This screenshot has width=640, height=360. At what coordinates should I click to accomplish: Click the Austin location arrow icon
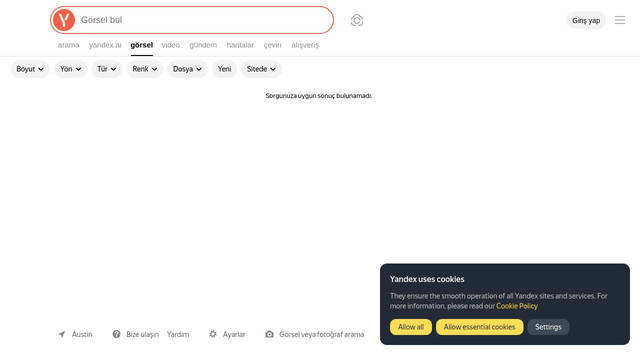62,334
